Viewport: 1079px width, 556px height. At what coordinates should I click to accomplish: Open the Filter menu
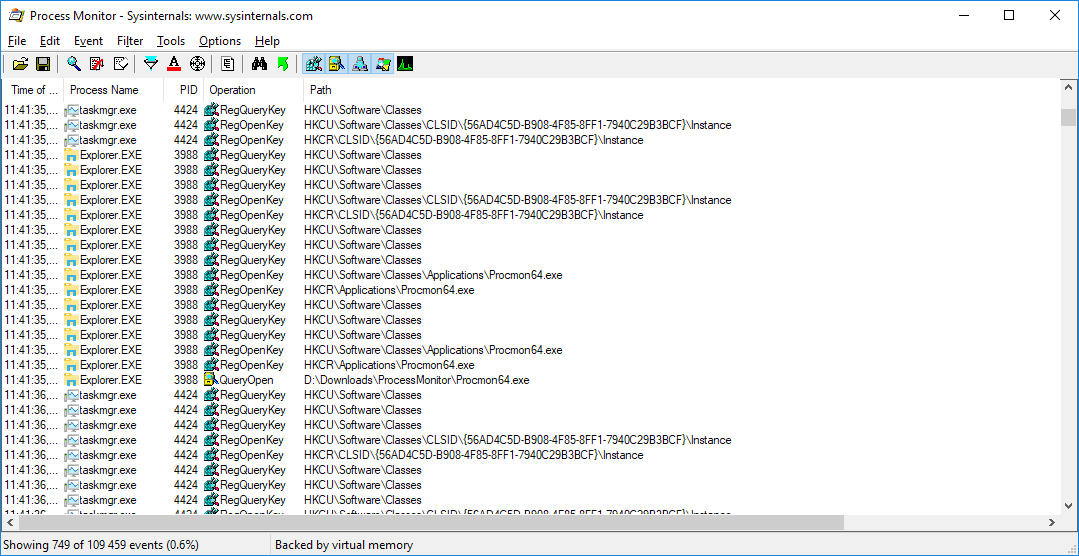[130, 41]
